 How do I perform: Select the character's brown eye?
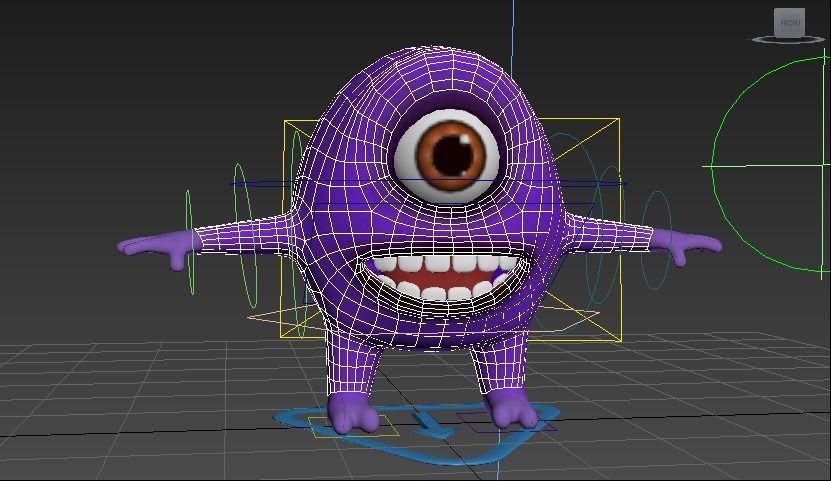(451, 156)
